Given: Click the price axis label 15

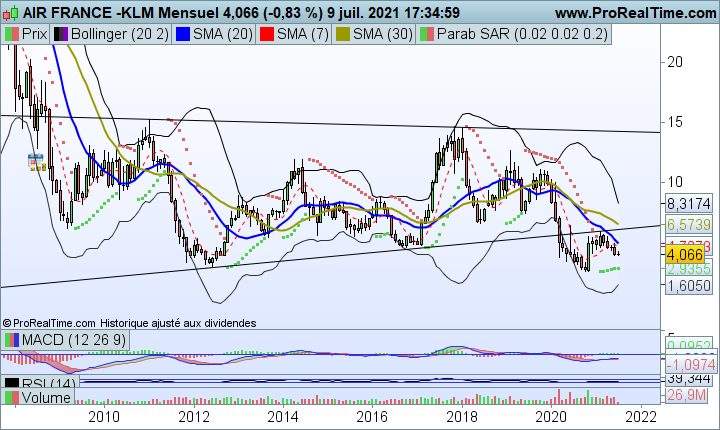Looking at the screenshot, I should click(x=675, y=122).
